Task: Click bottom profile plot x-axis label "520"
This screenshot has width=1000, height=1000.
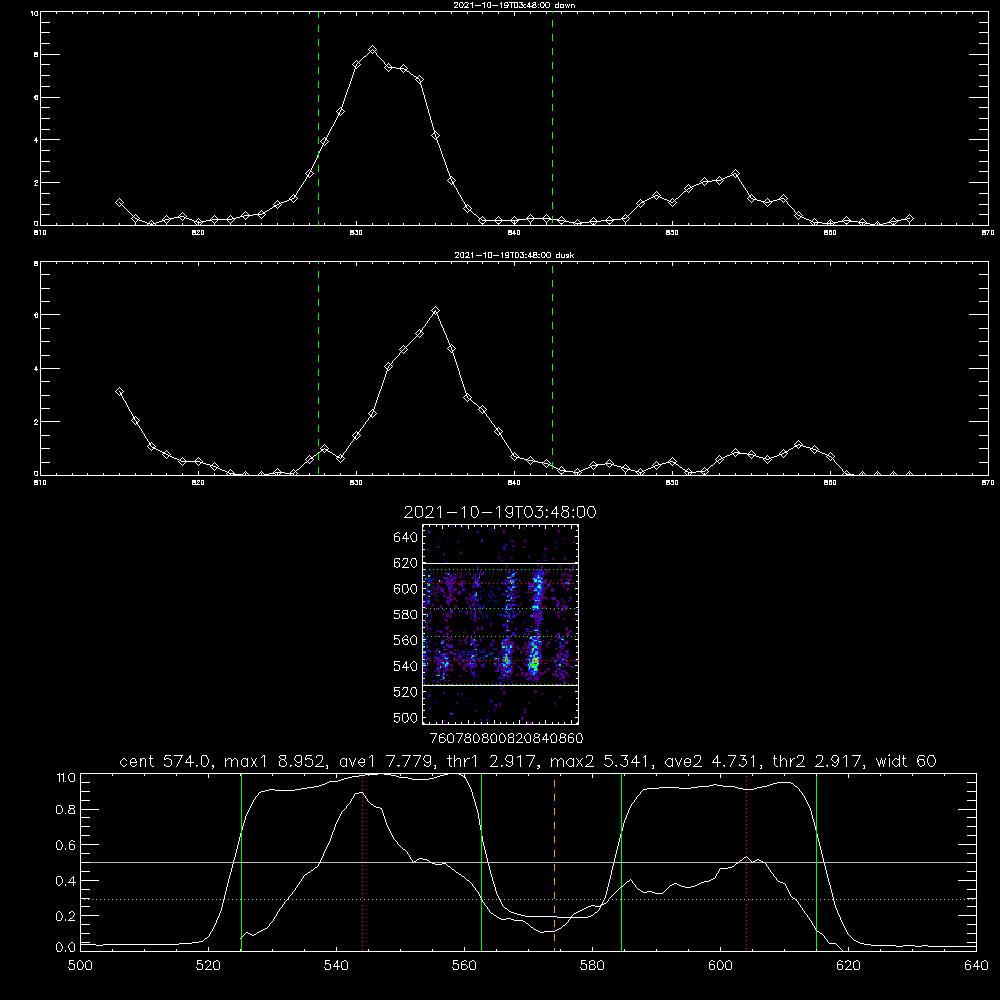Action: 209,966
